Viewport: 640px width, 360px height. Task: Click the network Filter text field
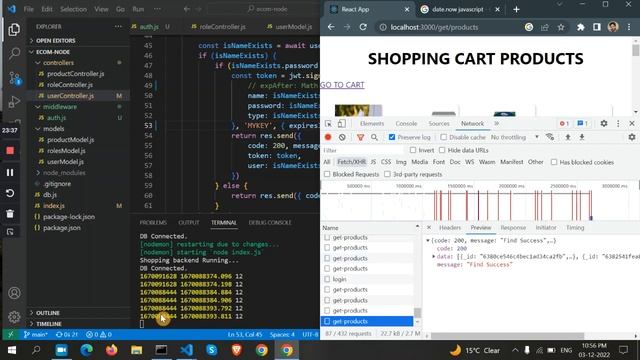click(362, 150)
